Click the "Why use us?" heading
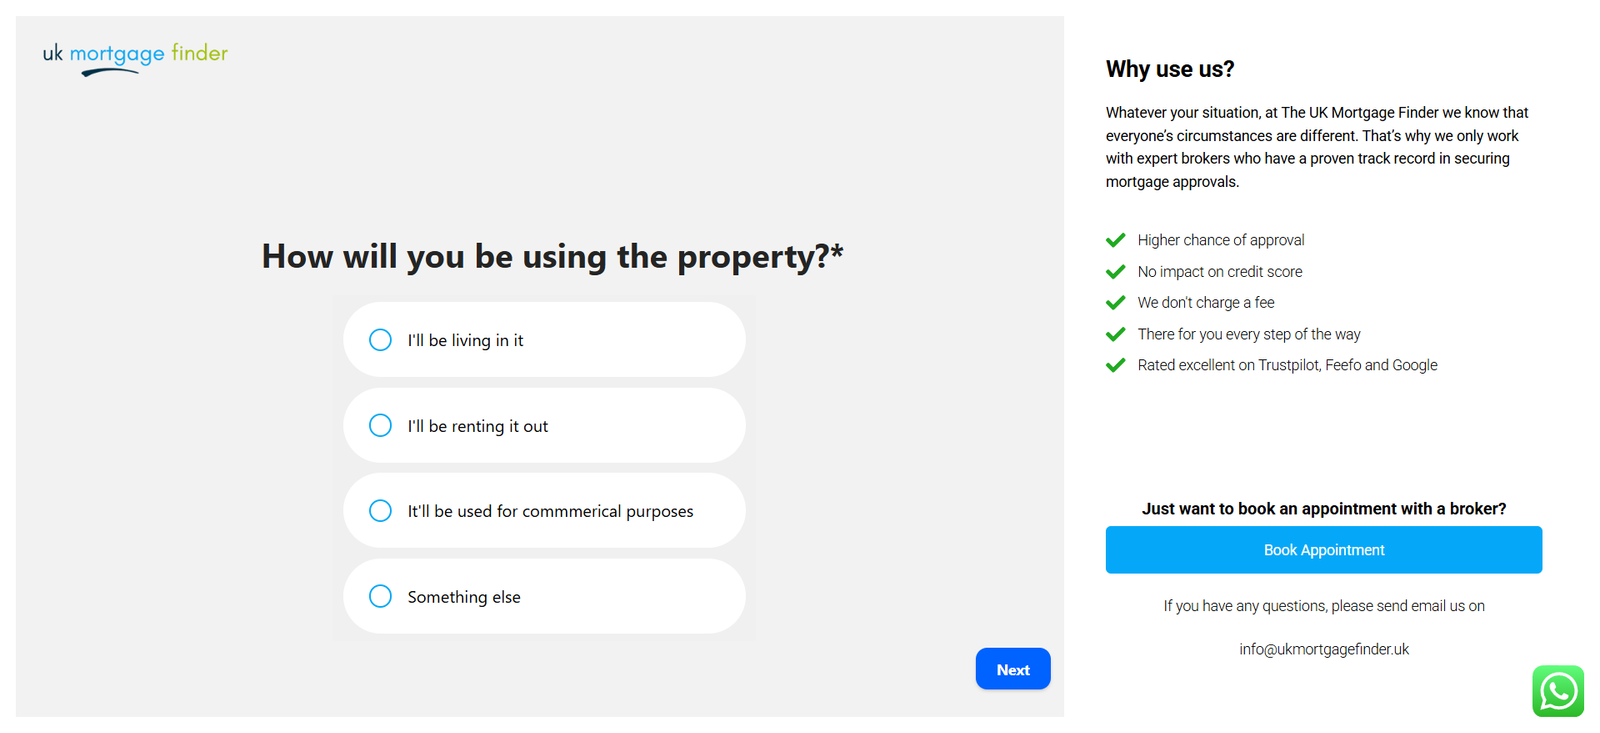1600x733 pixels. 1170,69
